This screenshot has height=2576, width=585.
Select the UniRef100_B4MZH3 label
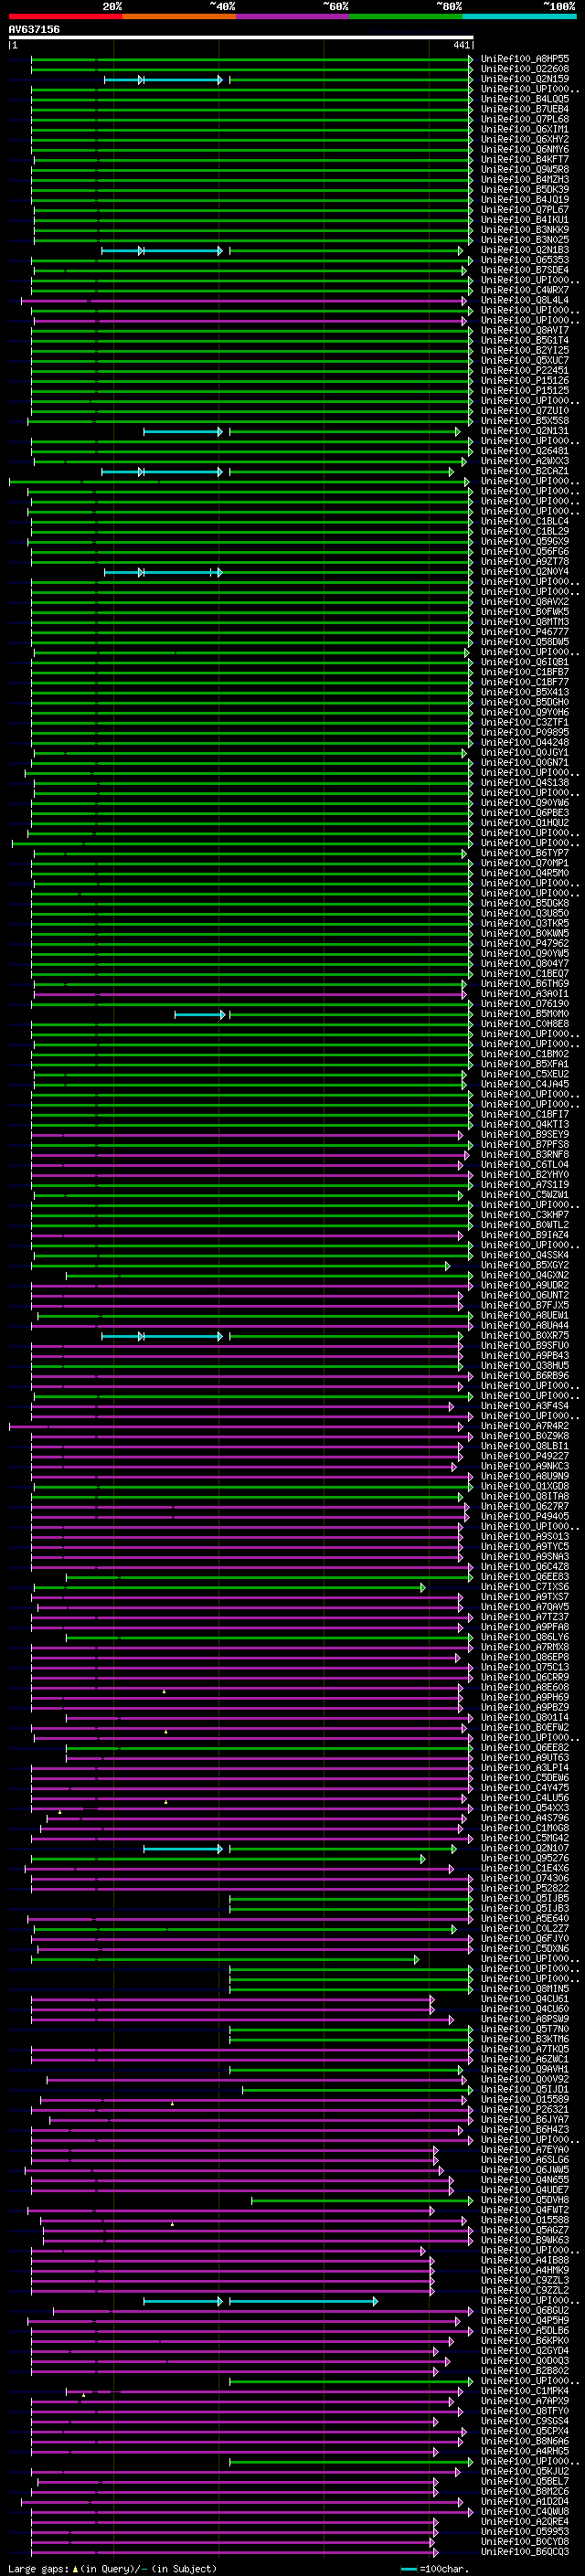pyautogui.click(x=525, y=179)
